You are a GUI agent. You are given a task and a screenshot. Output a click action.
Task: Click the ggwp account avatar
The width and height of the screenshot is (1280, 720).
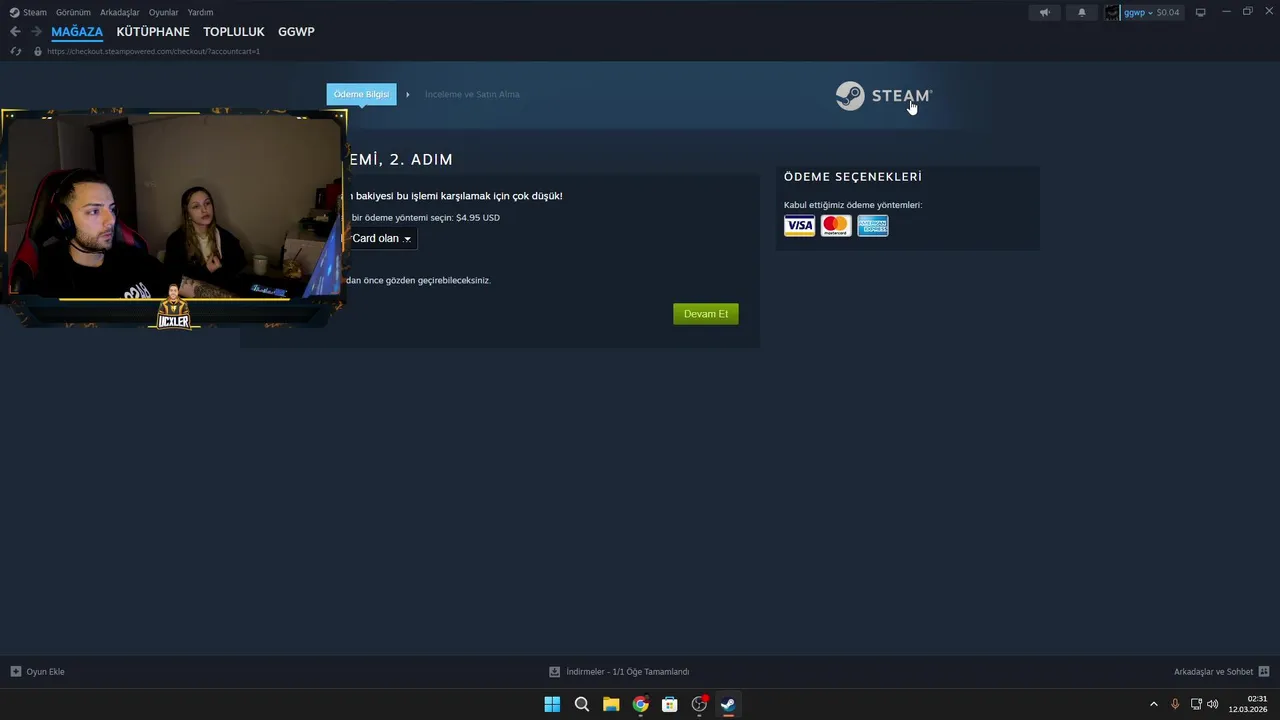pos(1112,12)
